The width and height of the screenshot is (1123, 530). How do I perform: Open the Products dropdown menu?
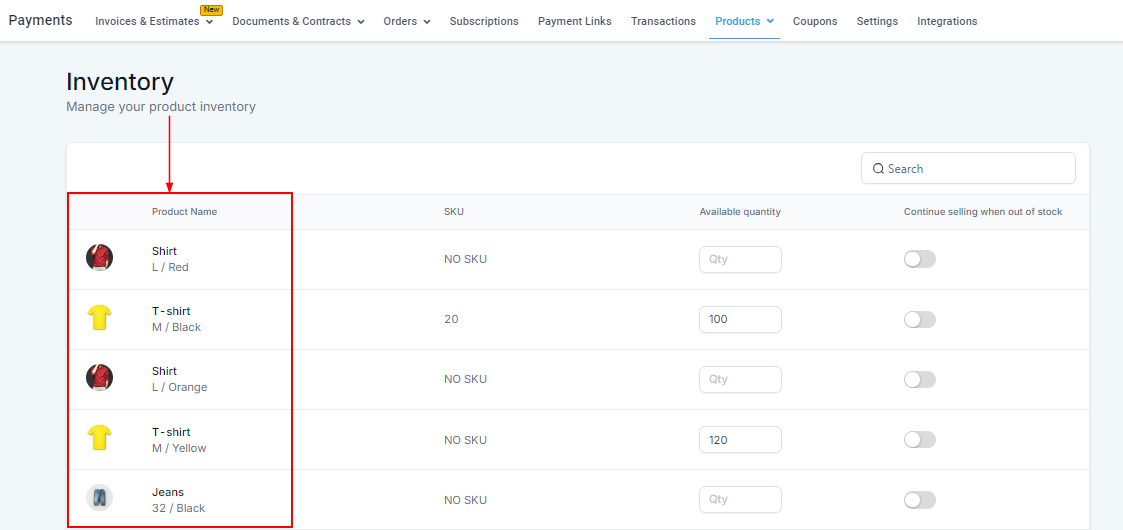(x=744, y=21)
